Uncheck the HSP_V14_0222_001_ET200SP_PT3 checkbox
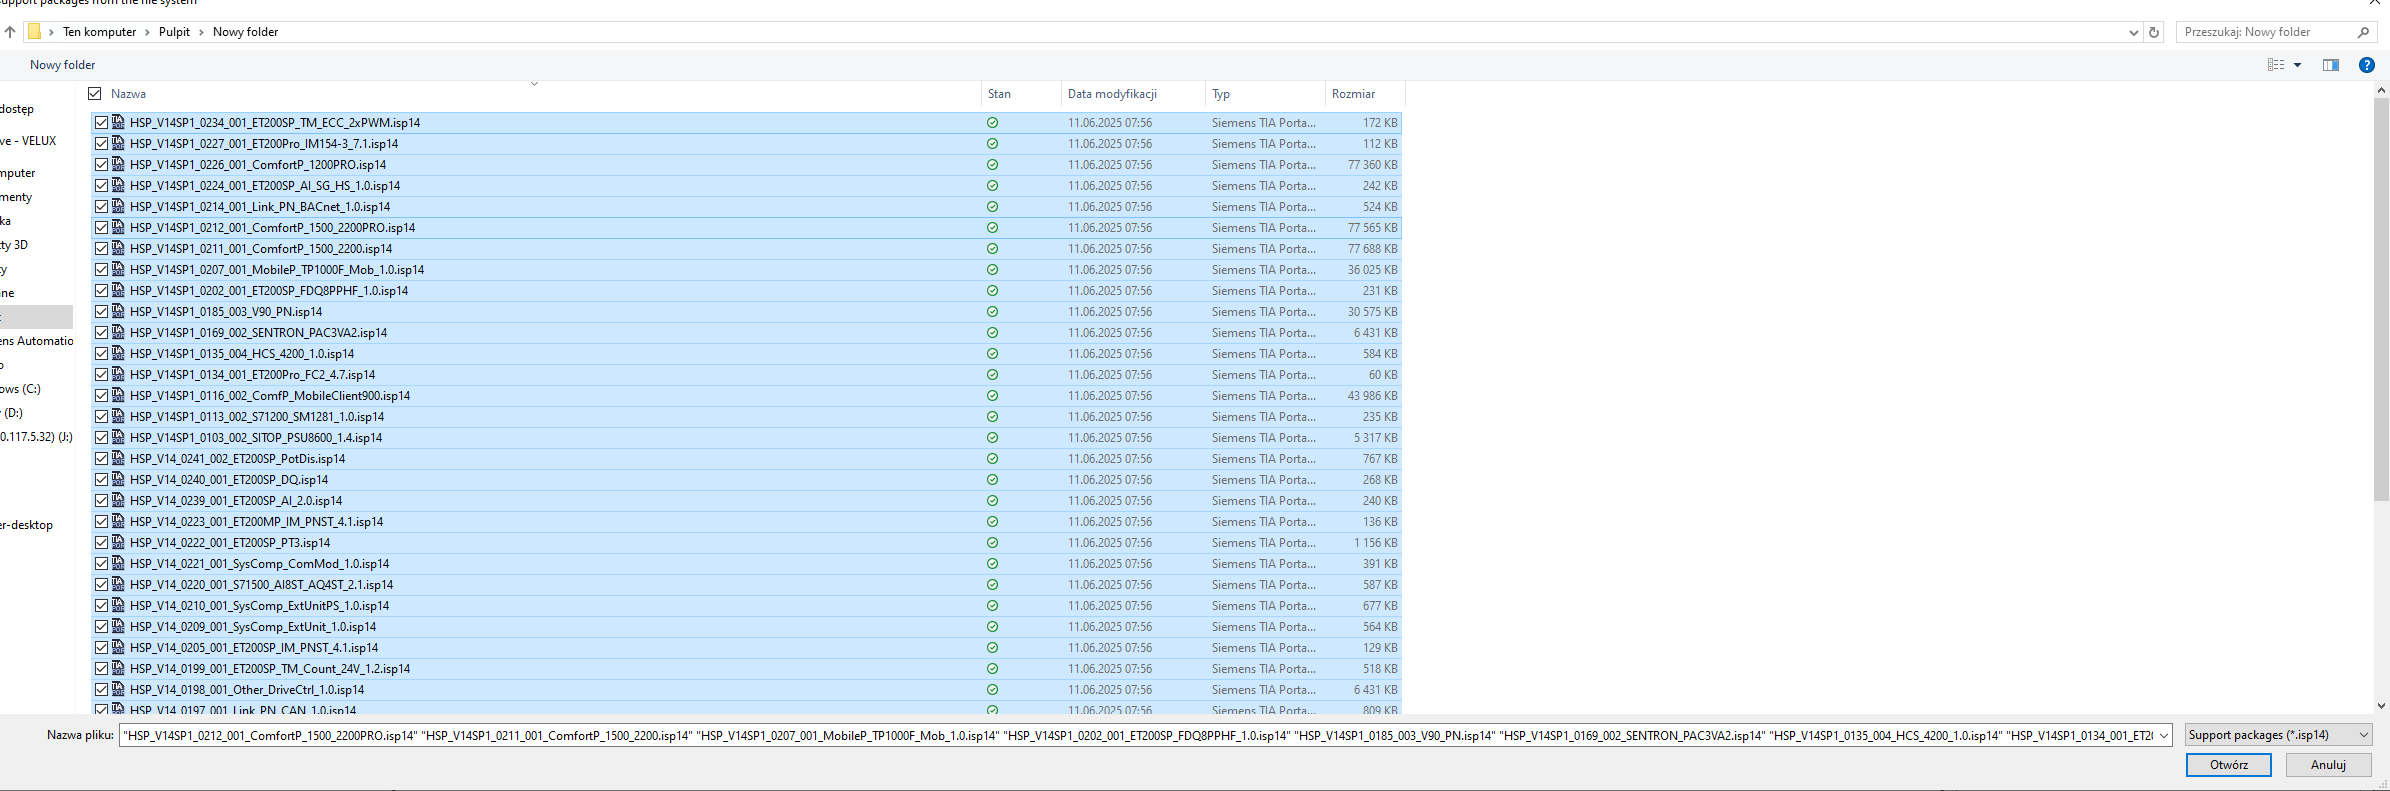 [x=101, y=543]
